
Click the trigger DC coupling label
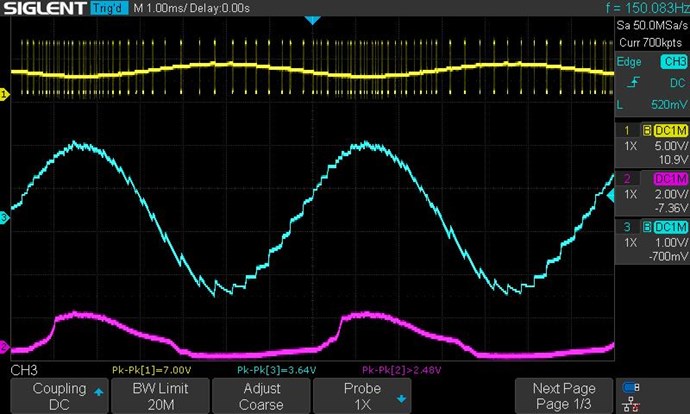tap(677, 83)
